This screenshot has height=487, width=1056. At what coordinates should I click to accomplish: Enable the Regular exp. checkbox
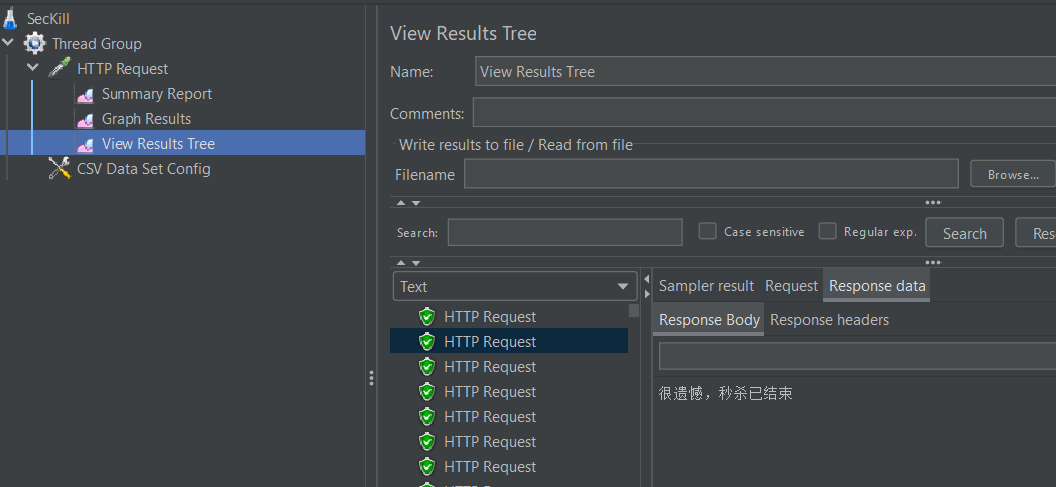coord(827,231)
